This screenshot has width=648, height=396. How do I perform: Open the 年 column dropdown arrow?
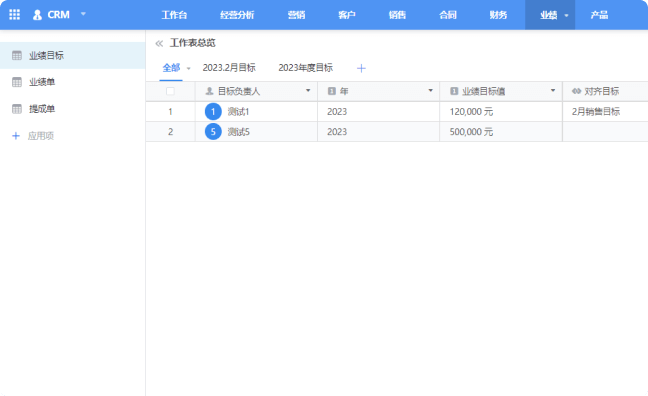click(x=430, y=91)
